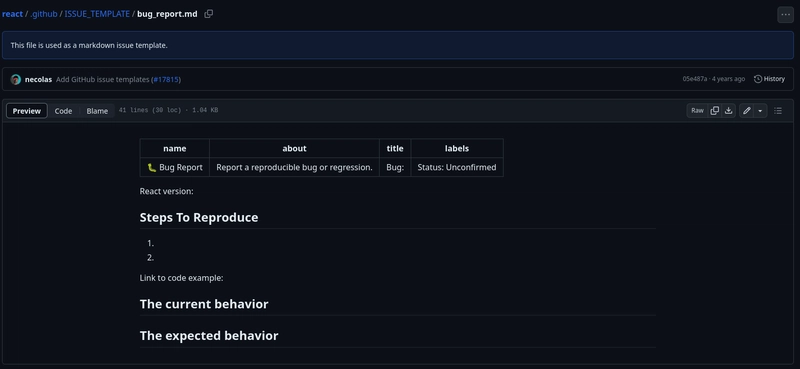Image resolution: width=800 pixels, height=369 pixels.
Task: Switch to the Preview tab
Action: 27,111
